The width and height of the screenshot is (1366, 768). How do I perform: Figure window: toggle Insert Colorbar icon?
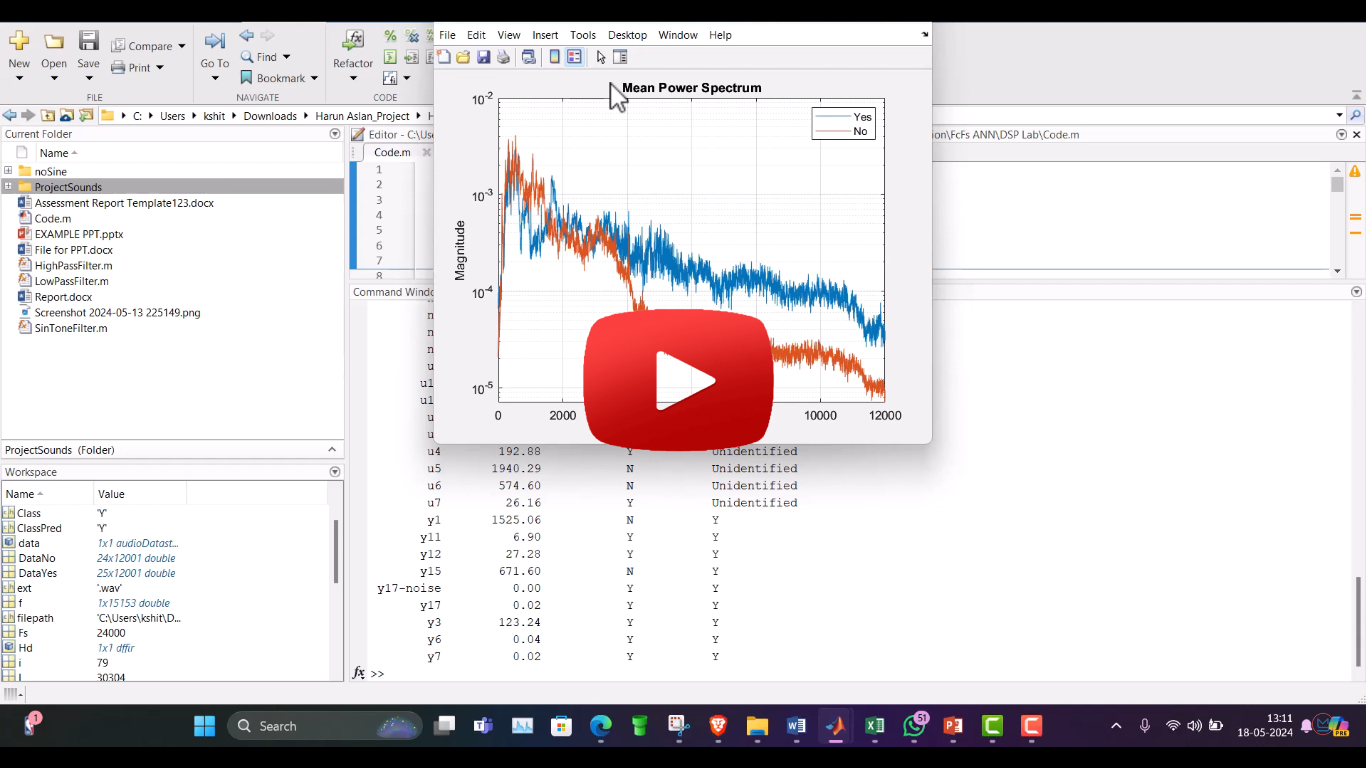555,57
